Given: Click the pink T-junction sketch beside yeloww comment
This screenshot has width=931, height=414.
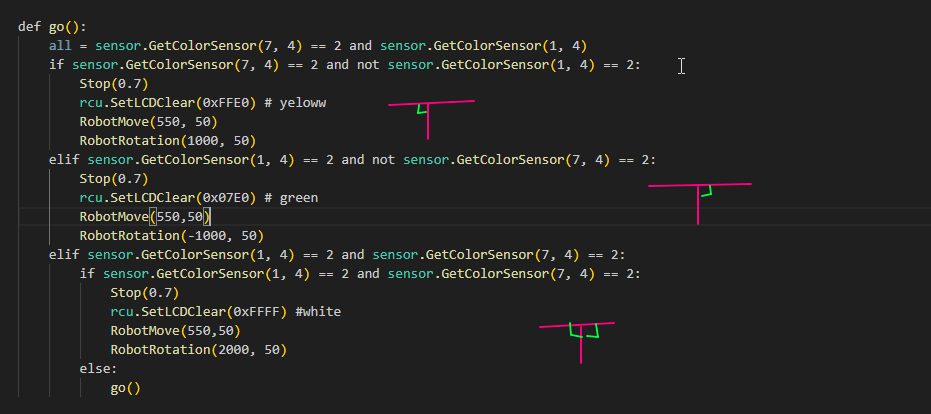Looking at the screenshot, I should point(429,113).
